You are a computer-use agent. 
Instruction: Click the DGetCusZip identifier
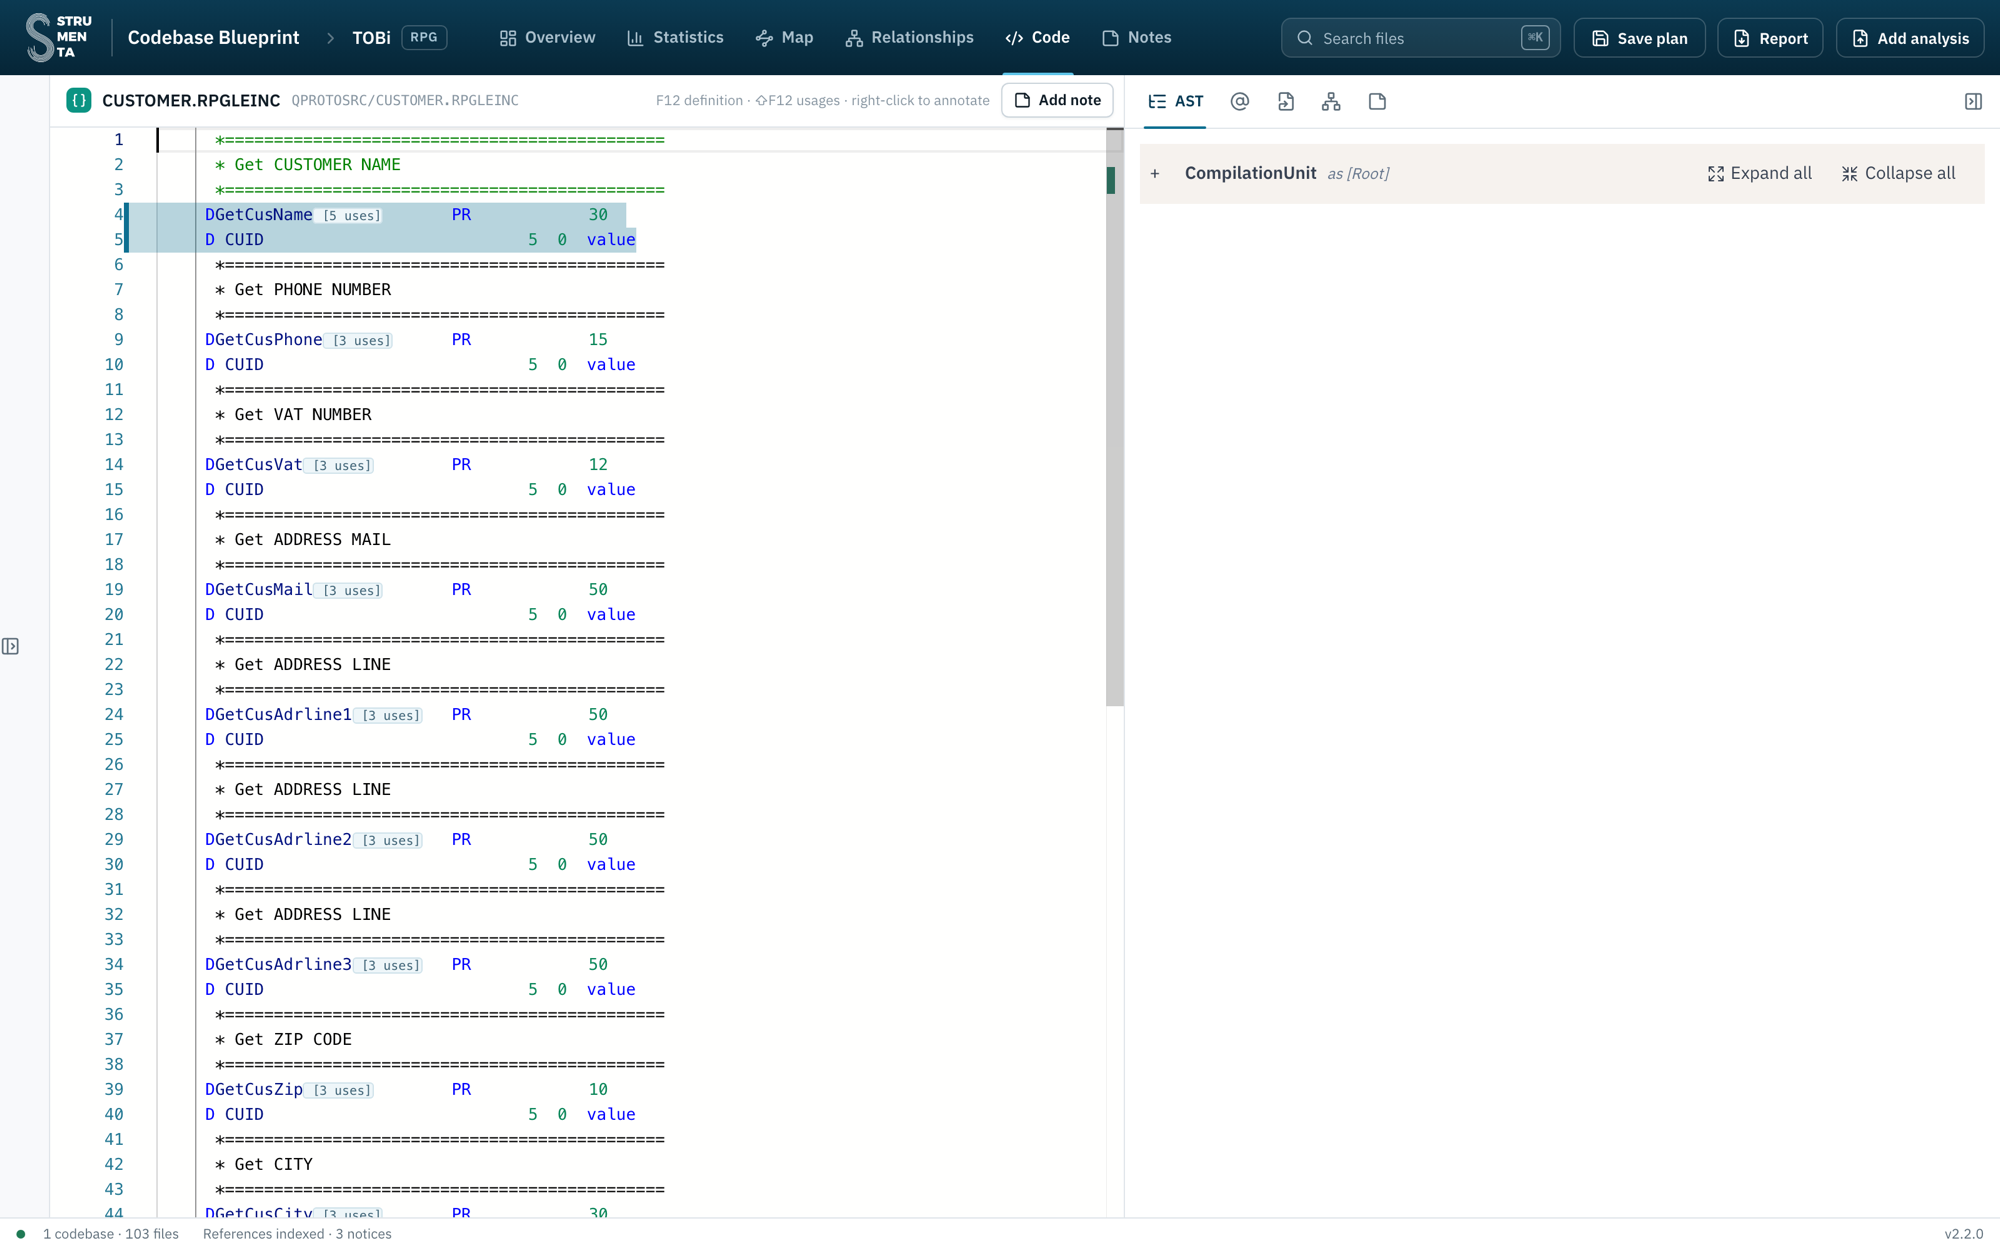[254, 1089]
